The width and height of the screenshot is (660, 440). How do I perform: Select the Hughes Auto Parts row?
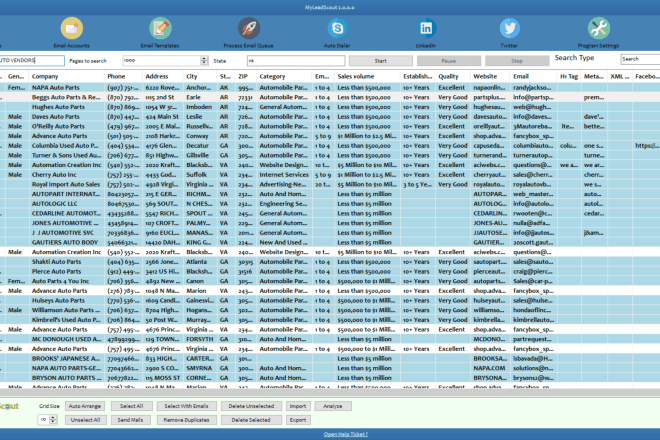330,107
